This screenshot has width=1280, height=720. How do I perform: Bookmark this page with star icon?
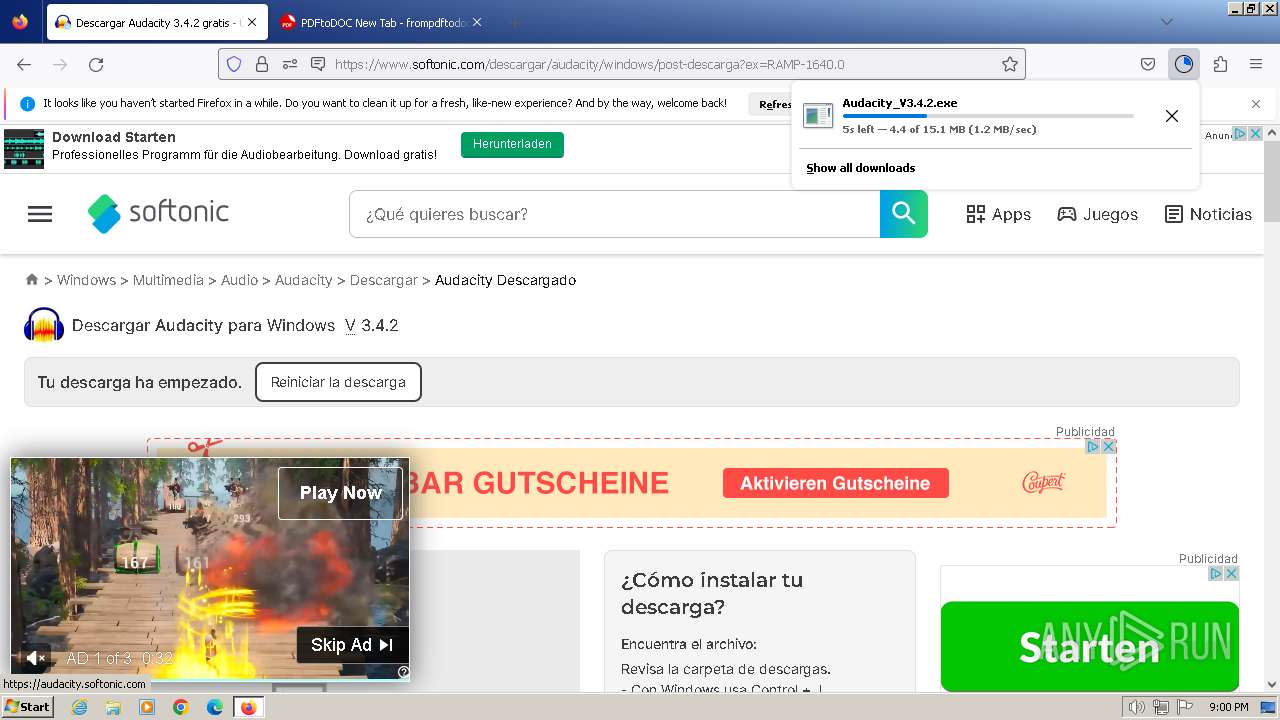(1010, 64)
